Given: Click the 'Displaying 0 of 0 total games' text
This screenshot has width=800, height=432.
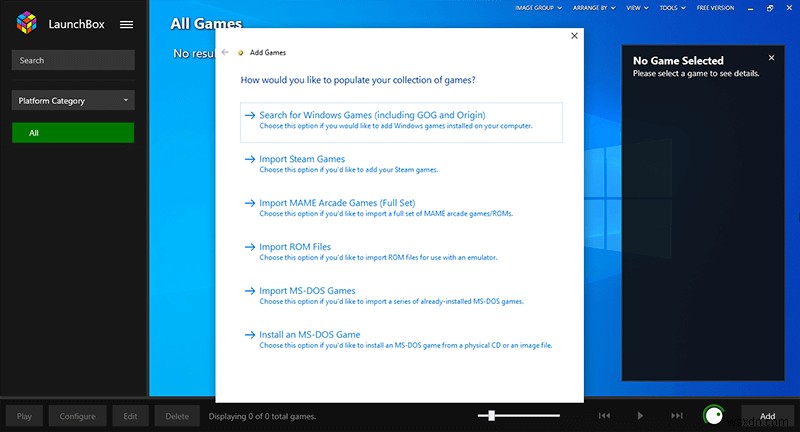Looking at the screenshot, I should pos(262,416).
